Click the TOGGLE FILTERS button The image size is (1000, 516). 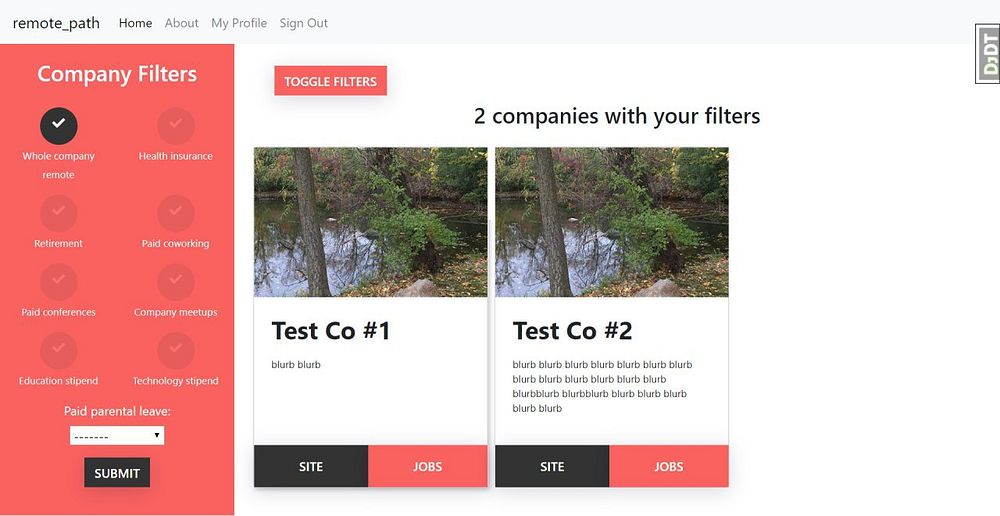point(330,81)
